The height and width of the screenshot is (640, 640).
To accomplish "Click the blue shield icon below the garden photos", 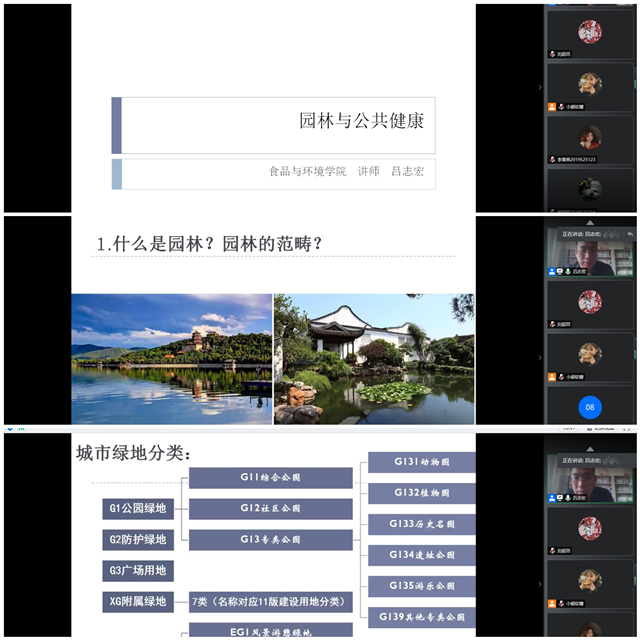I will [x=10, y=429].
